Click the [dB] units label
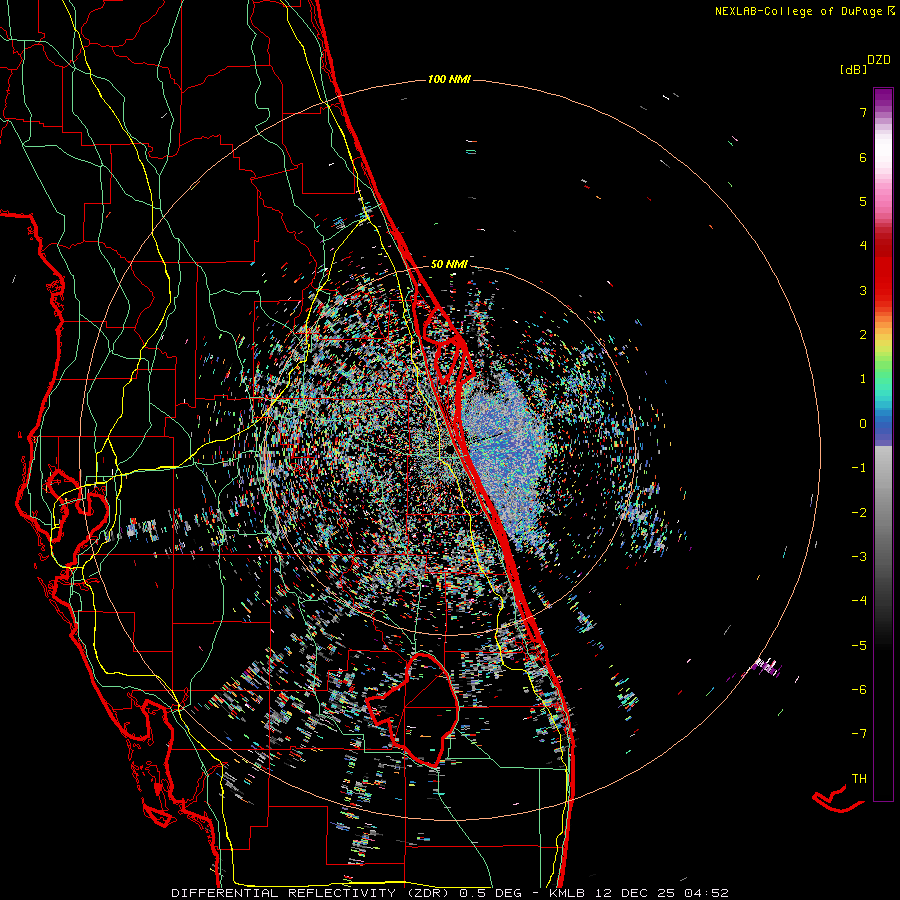The width and height of the screenshot is (900, 900). (854, 69)
